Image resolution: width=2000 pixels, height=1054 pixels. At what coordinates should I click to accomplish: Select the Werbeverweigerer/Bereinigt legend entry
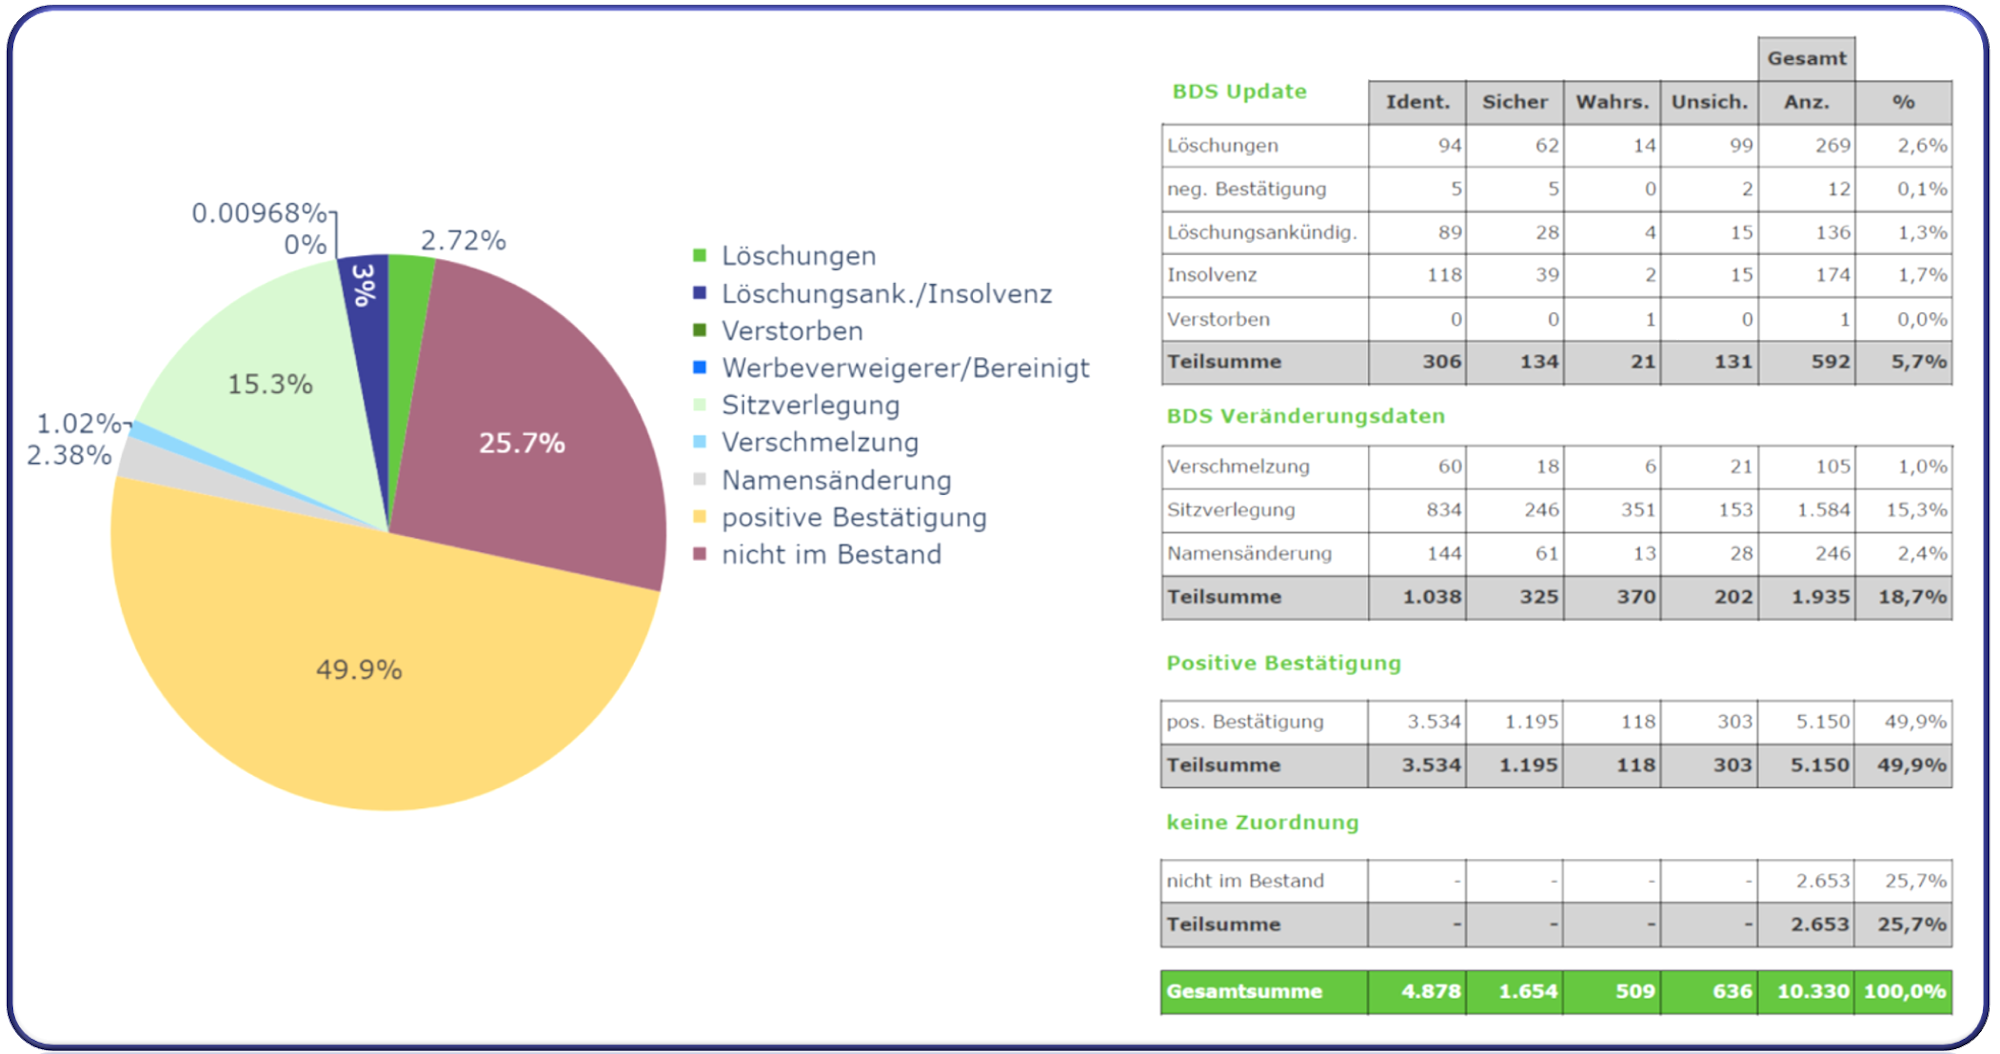click(905, 368)
